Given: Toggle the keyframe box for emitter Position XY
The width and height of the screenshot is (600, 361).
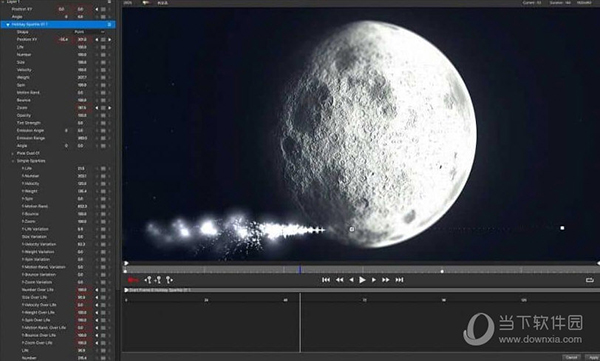Looking at the screenshot, I should (103, 40).
